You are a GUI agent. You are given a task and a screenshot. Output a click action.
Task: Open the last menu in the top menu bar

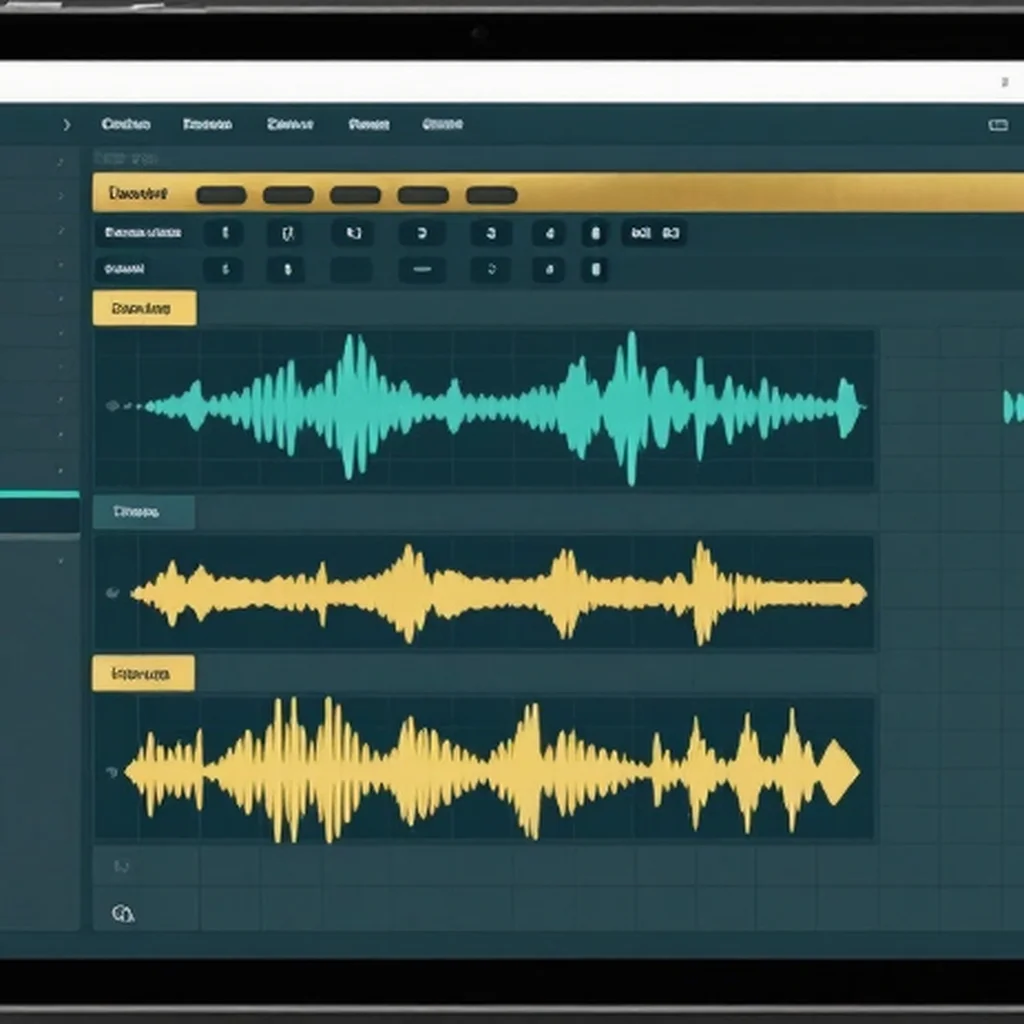pos(442,123)
